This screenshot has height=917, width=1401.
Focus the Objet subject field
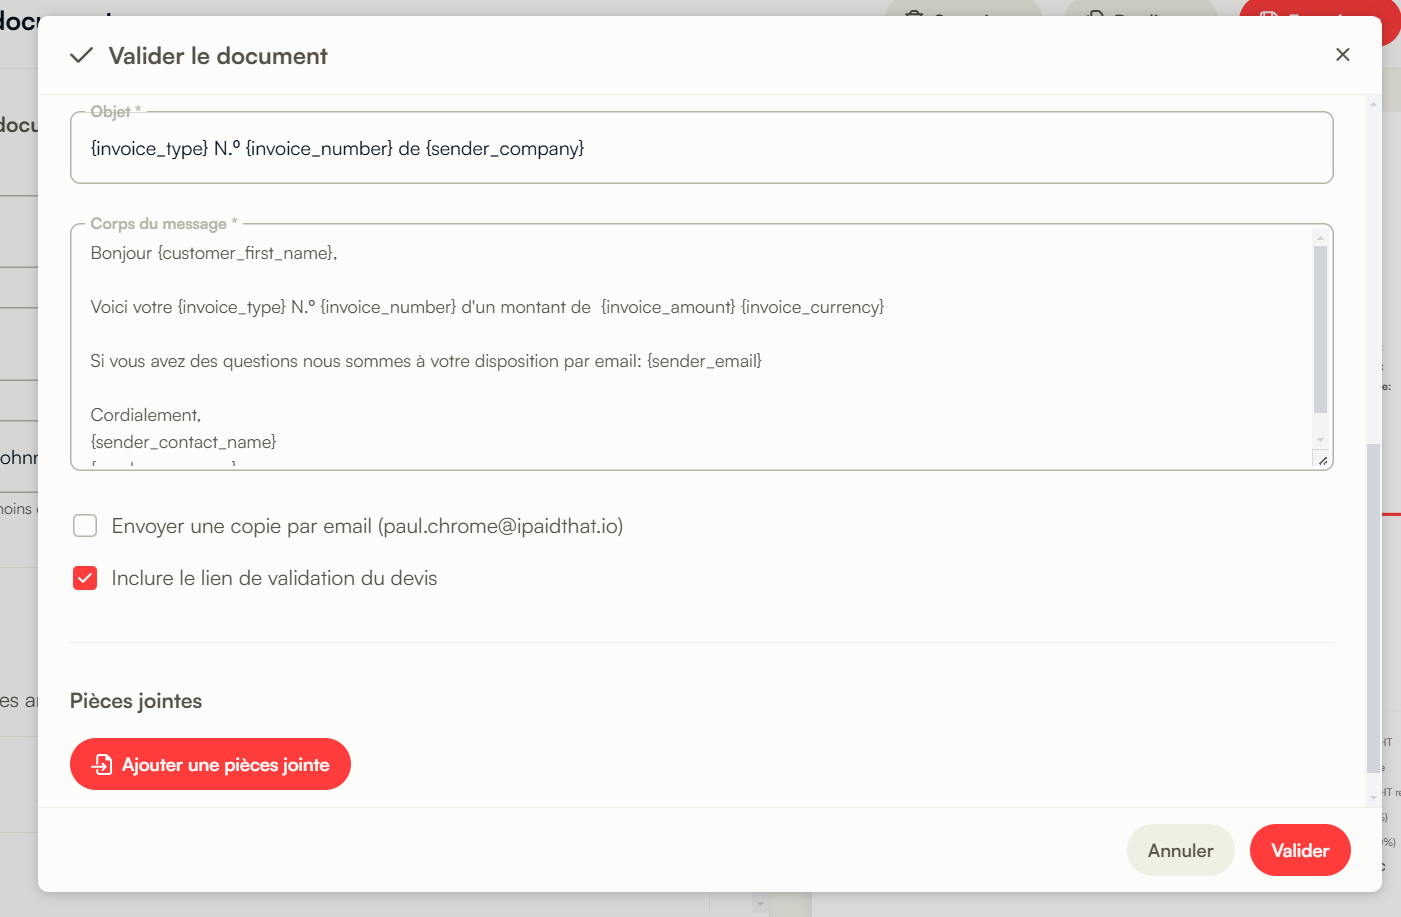pos(700,149)
